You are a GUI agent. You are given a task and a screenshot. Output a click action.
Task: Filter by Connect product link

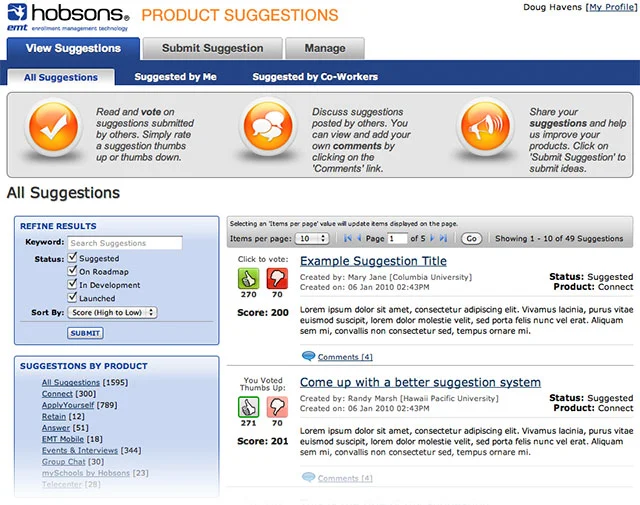coord(57,394)
